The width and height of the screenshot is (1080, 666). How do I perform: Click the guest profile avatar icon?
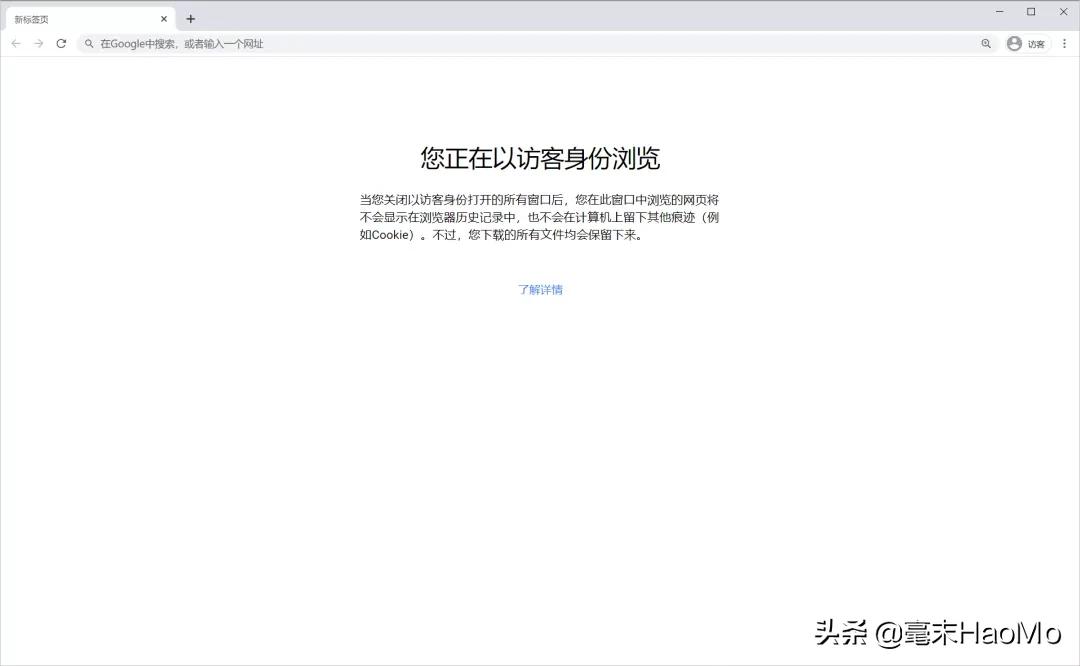[x=1013, y=43]
